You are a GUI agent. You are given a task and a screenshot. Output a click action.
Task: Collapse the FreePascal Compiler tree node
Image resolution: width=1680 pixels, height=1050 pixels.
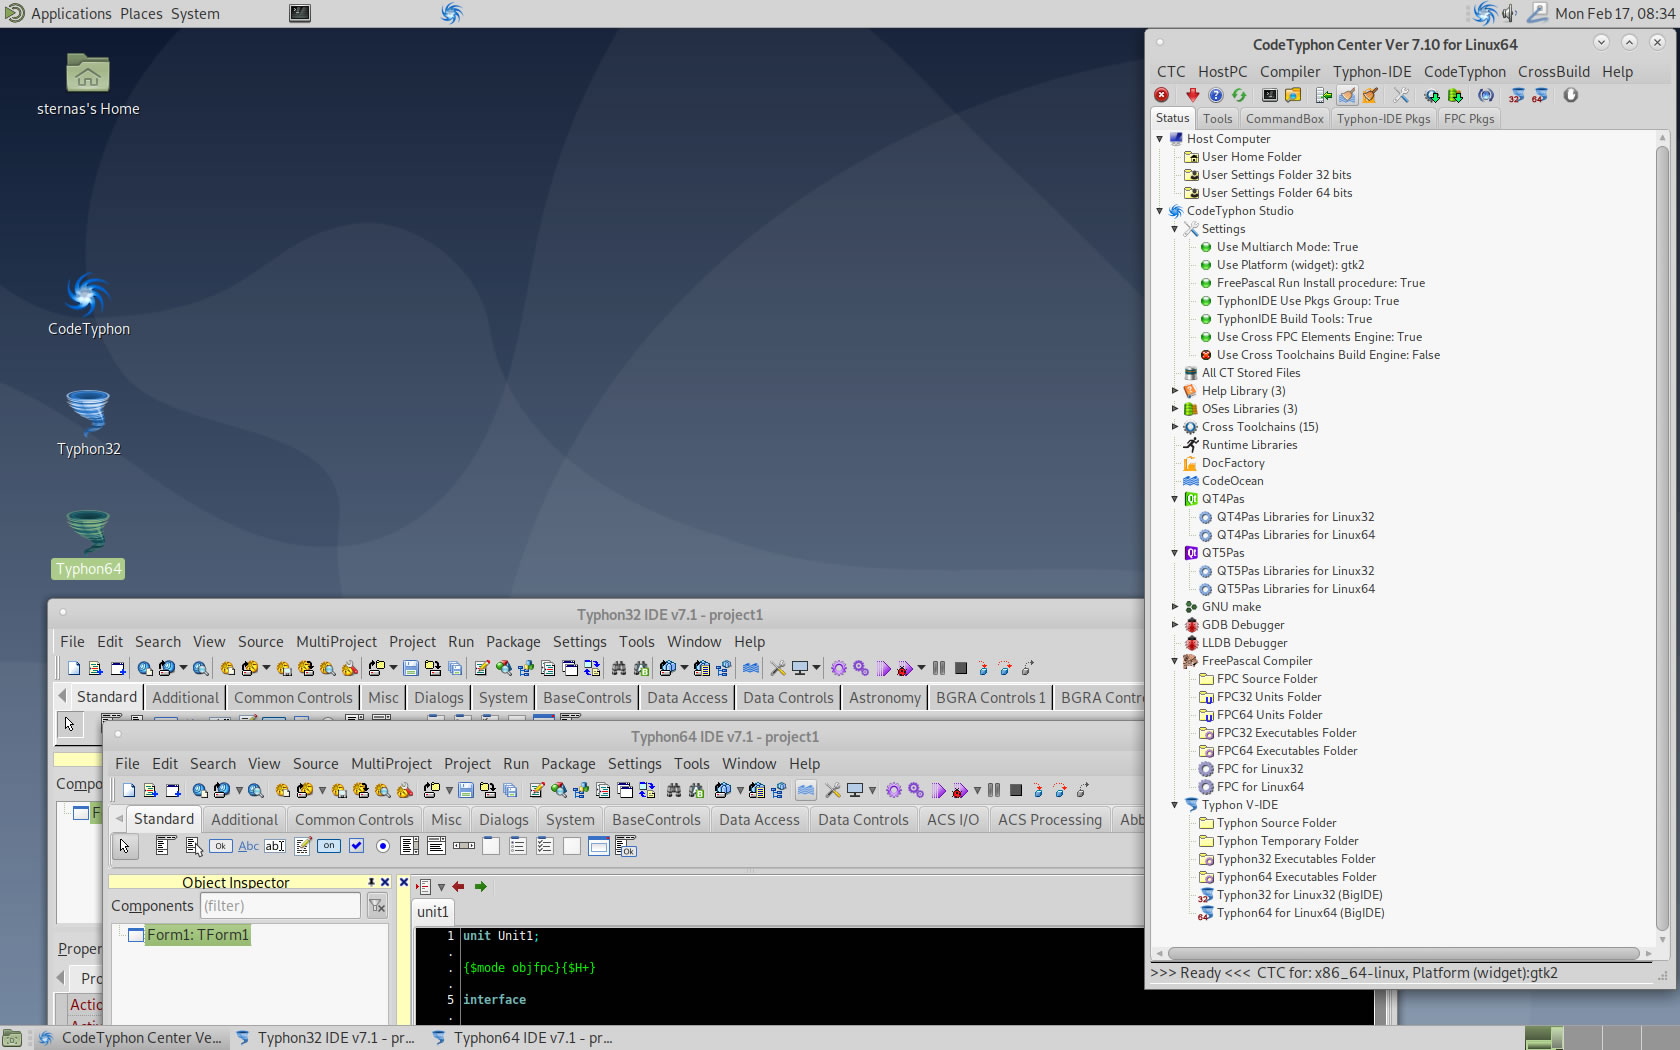tap(1175, 661)
